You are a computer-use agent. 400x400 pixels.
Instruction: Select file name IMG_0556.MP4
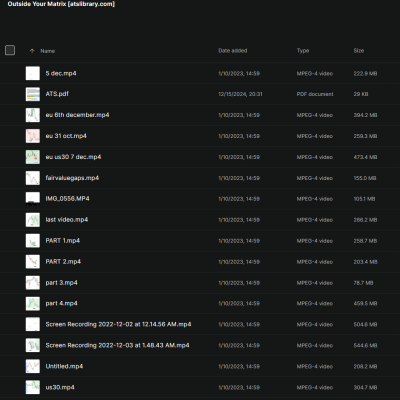[x=67, y=199]
